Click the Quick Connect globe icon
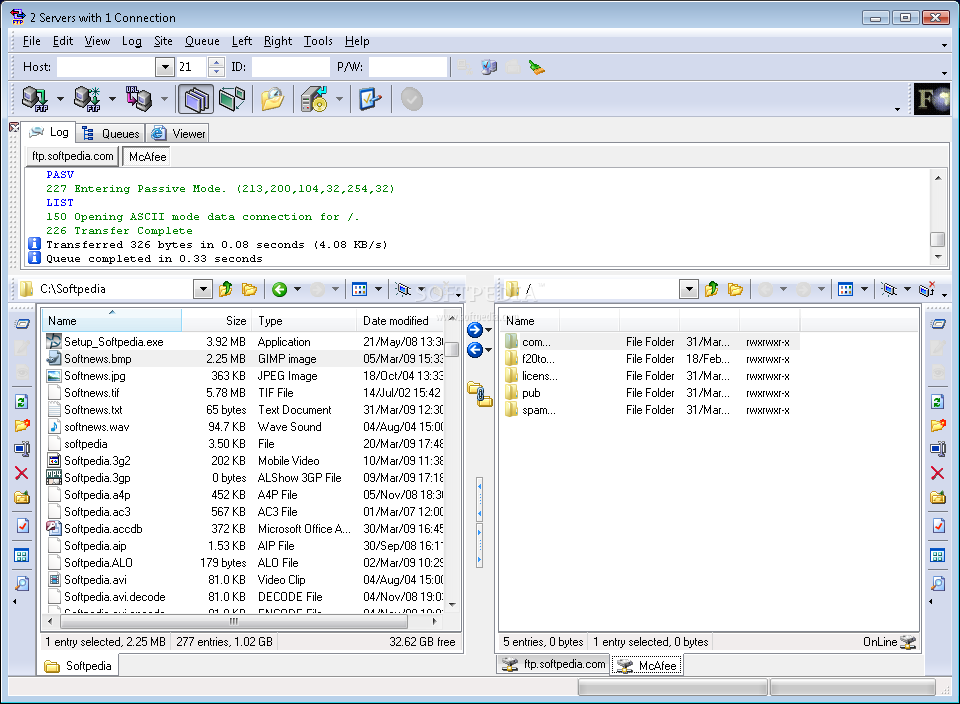 coord(489,67)
